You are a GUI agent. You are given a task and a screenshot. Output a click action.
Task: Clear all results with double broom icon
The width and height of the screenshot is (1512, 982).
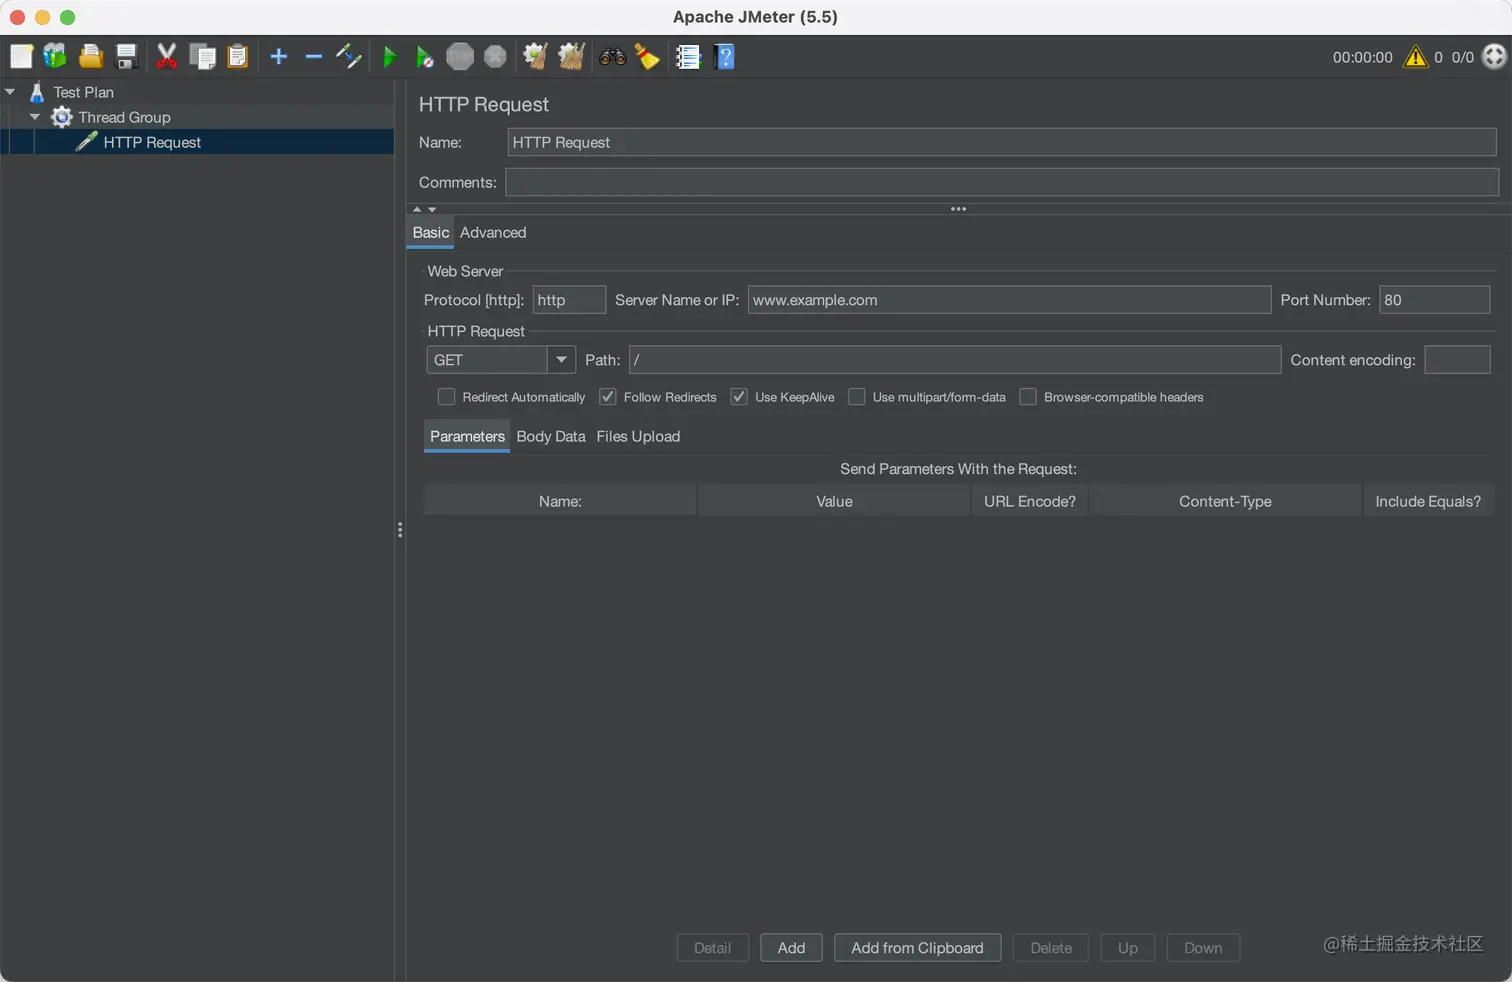[571, 57]
